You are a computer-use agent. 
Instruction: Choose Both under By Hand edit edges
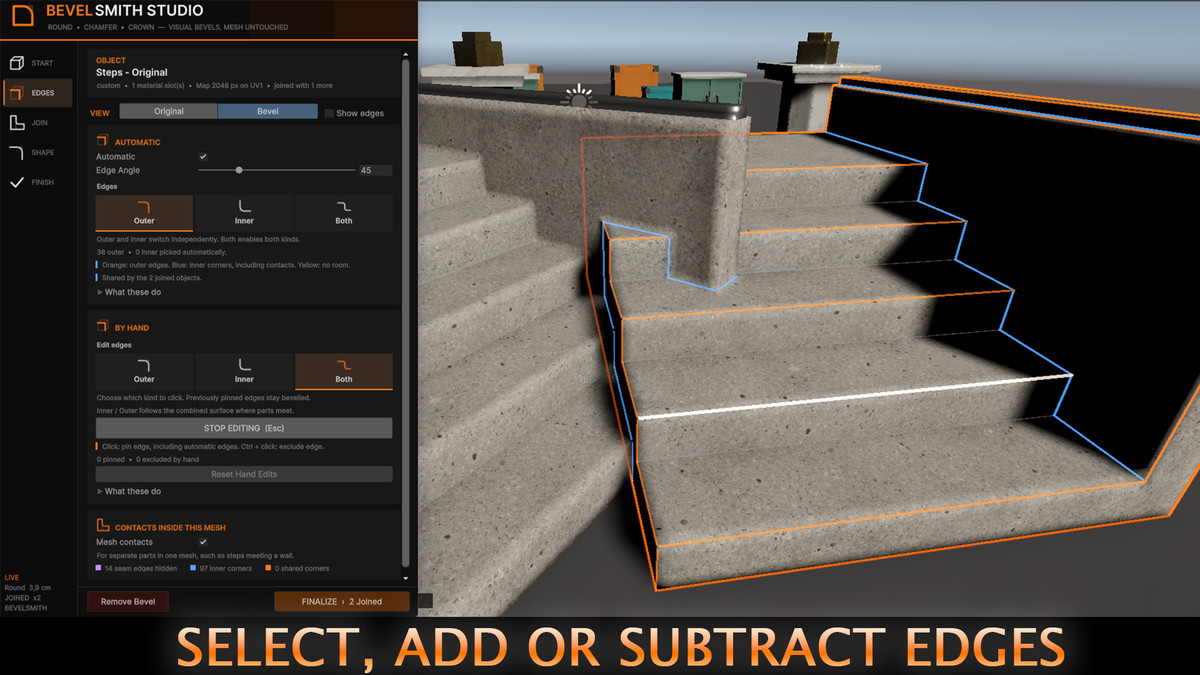click(344, 371)
